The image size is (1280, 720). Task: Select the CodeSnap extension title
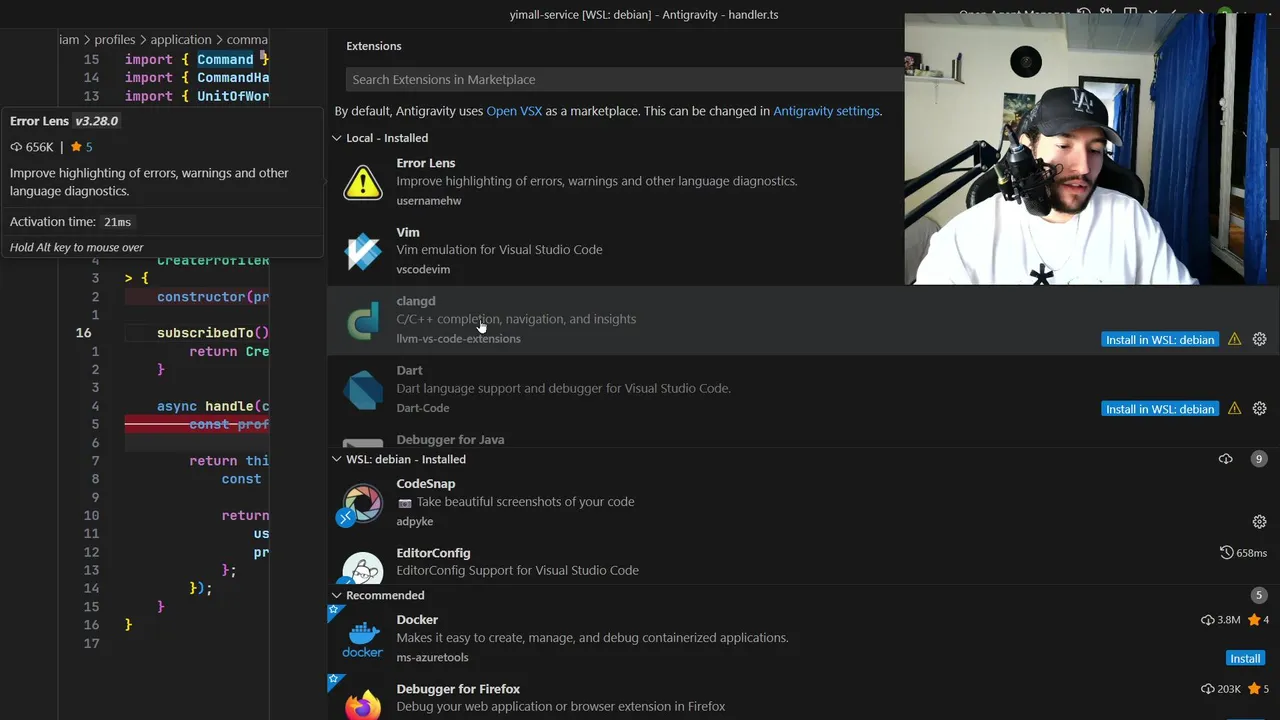426,484
